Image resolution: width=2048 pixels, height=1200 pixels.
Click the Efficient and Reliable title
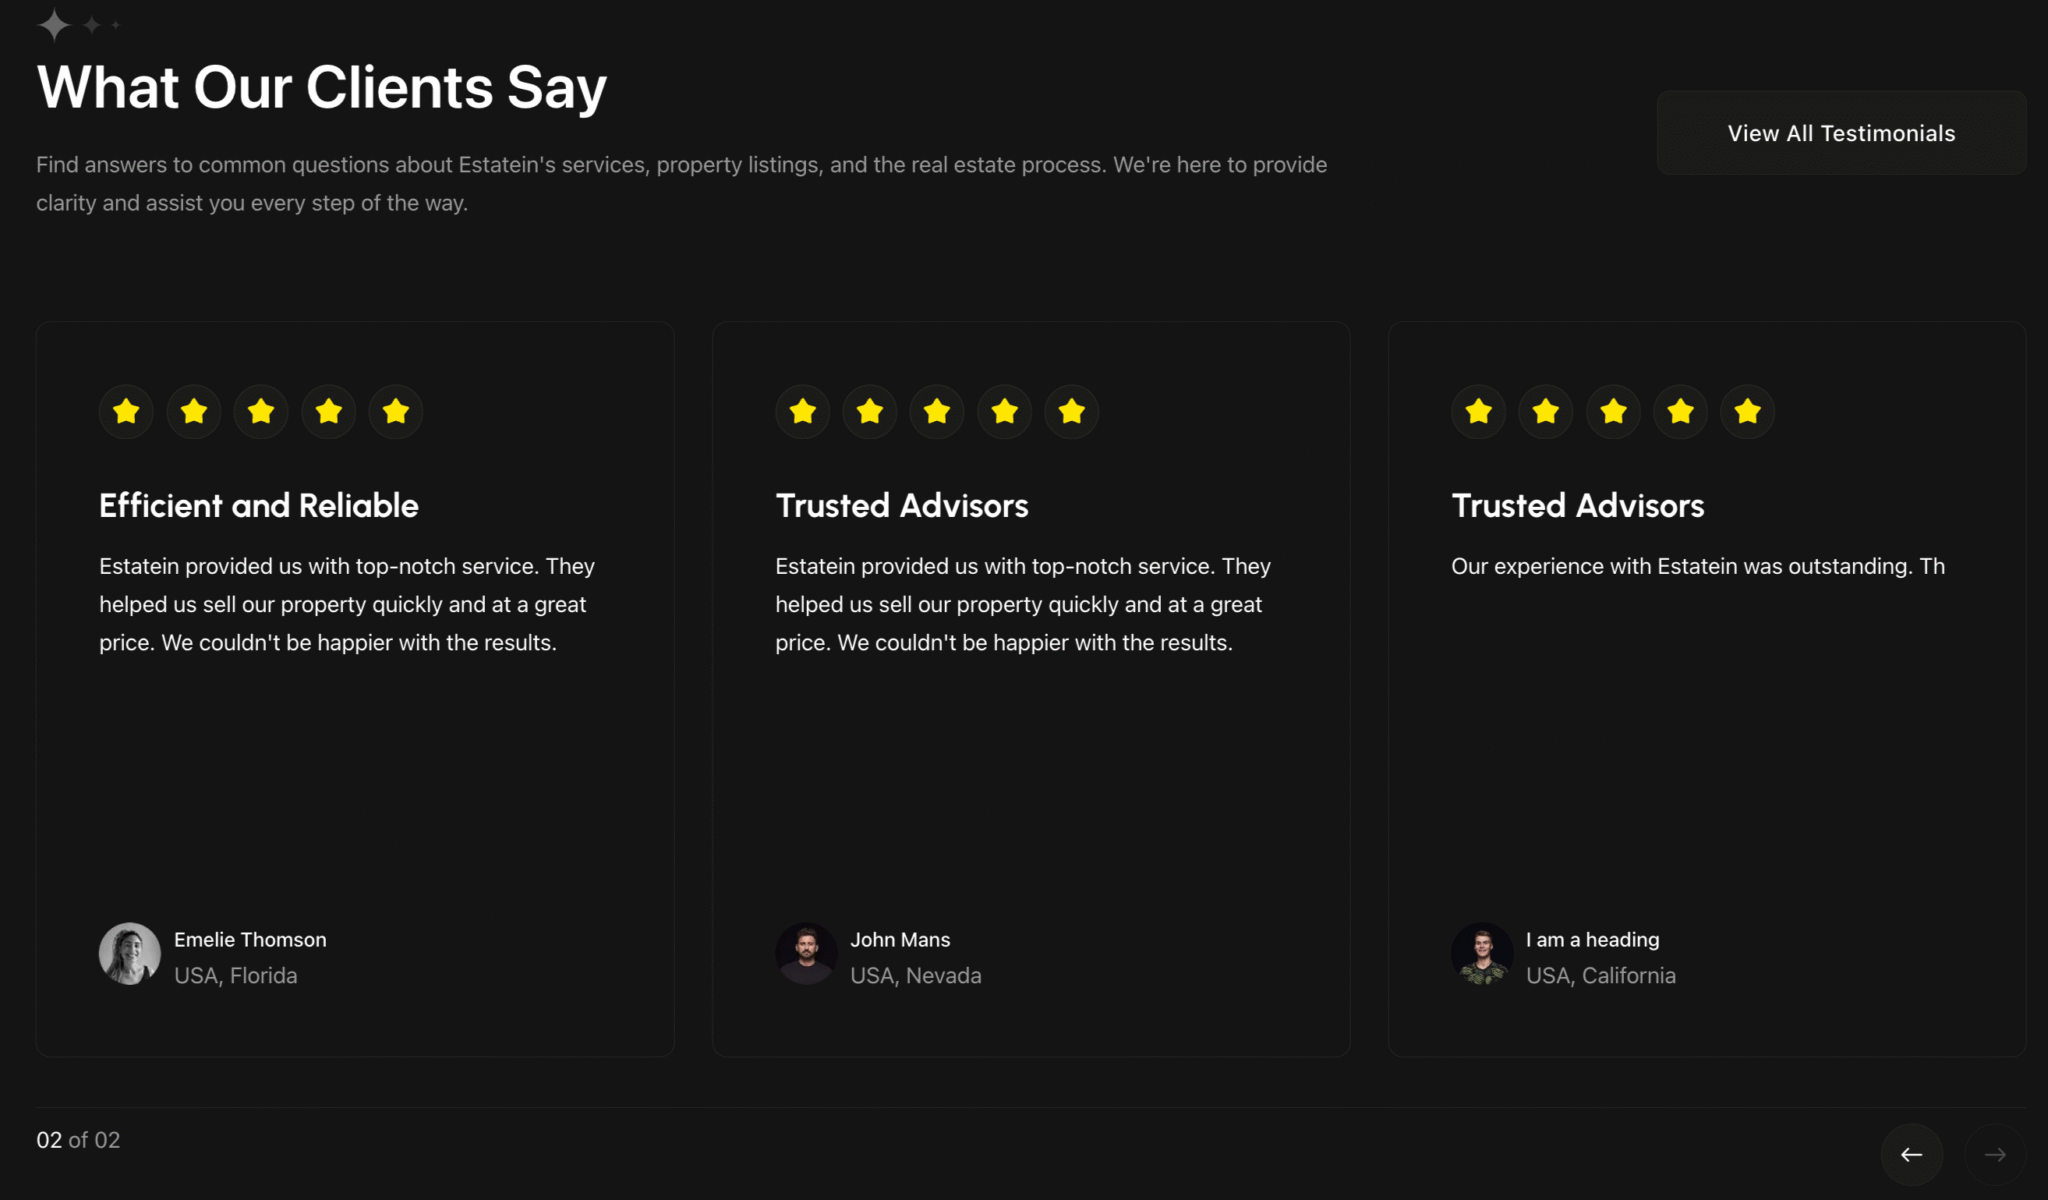(259, 505)
